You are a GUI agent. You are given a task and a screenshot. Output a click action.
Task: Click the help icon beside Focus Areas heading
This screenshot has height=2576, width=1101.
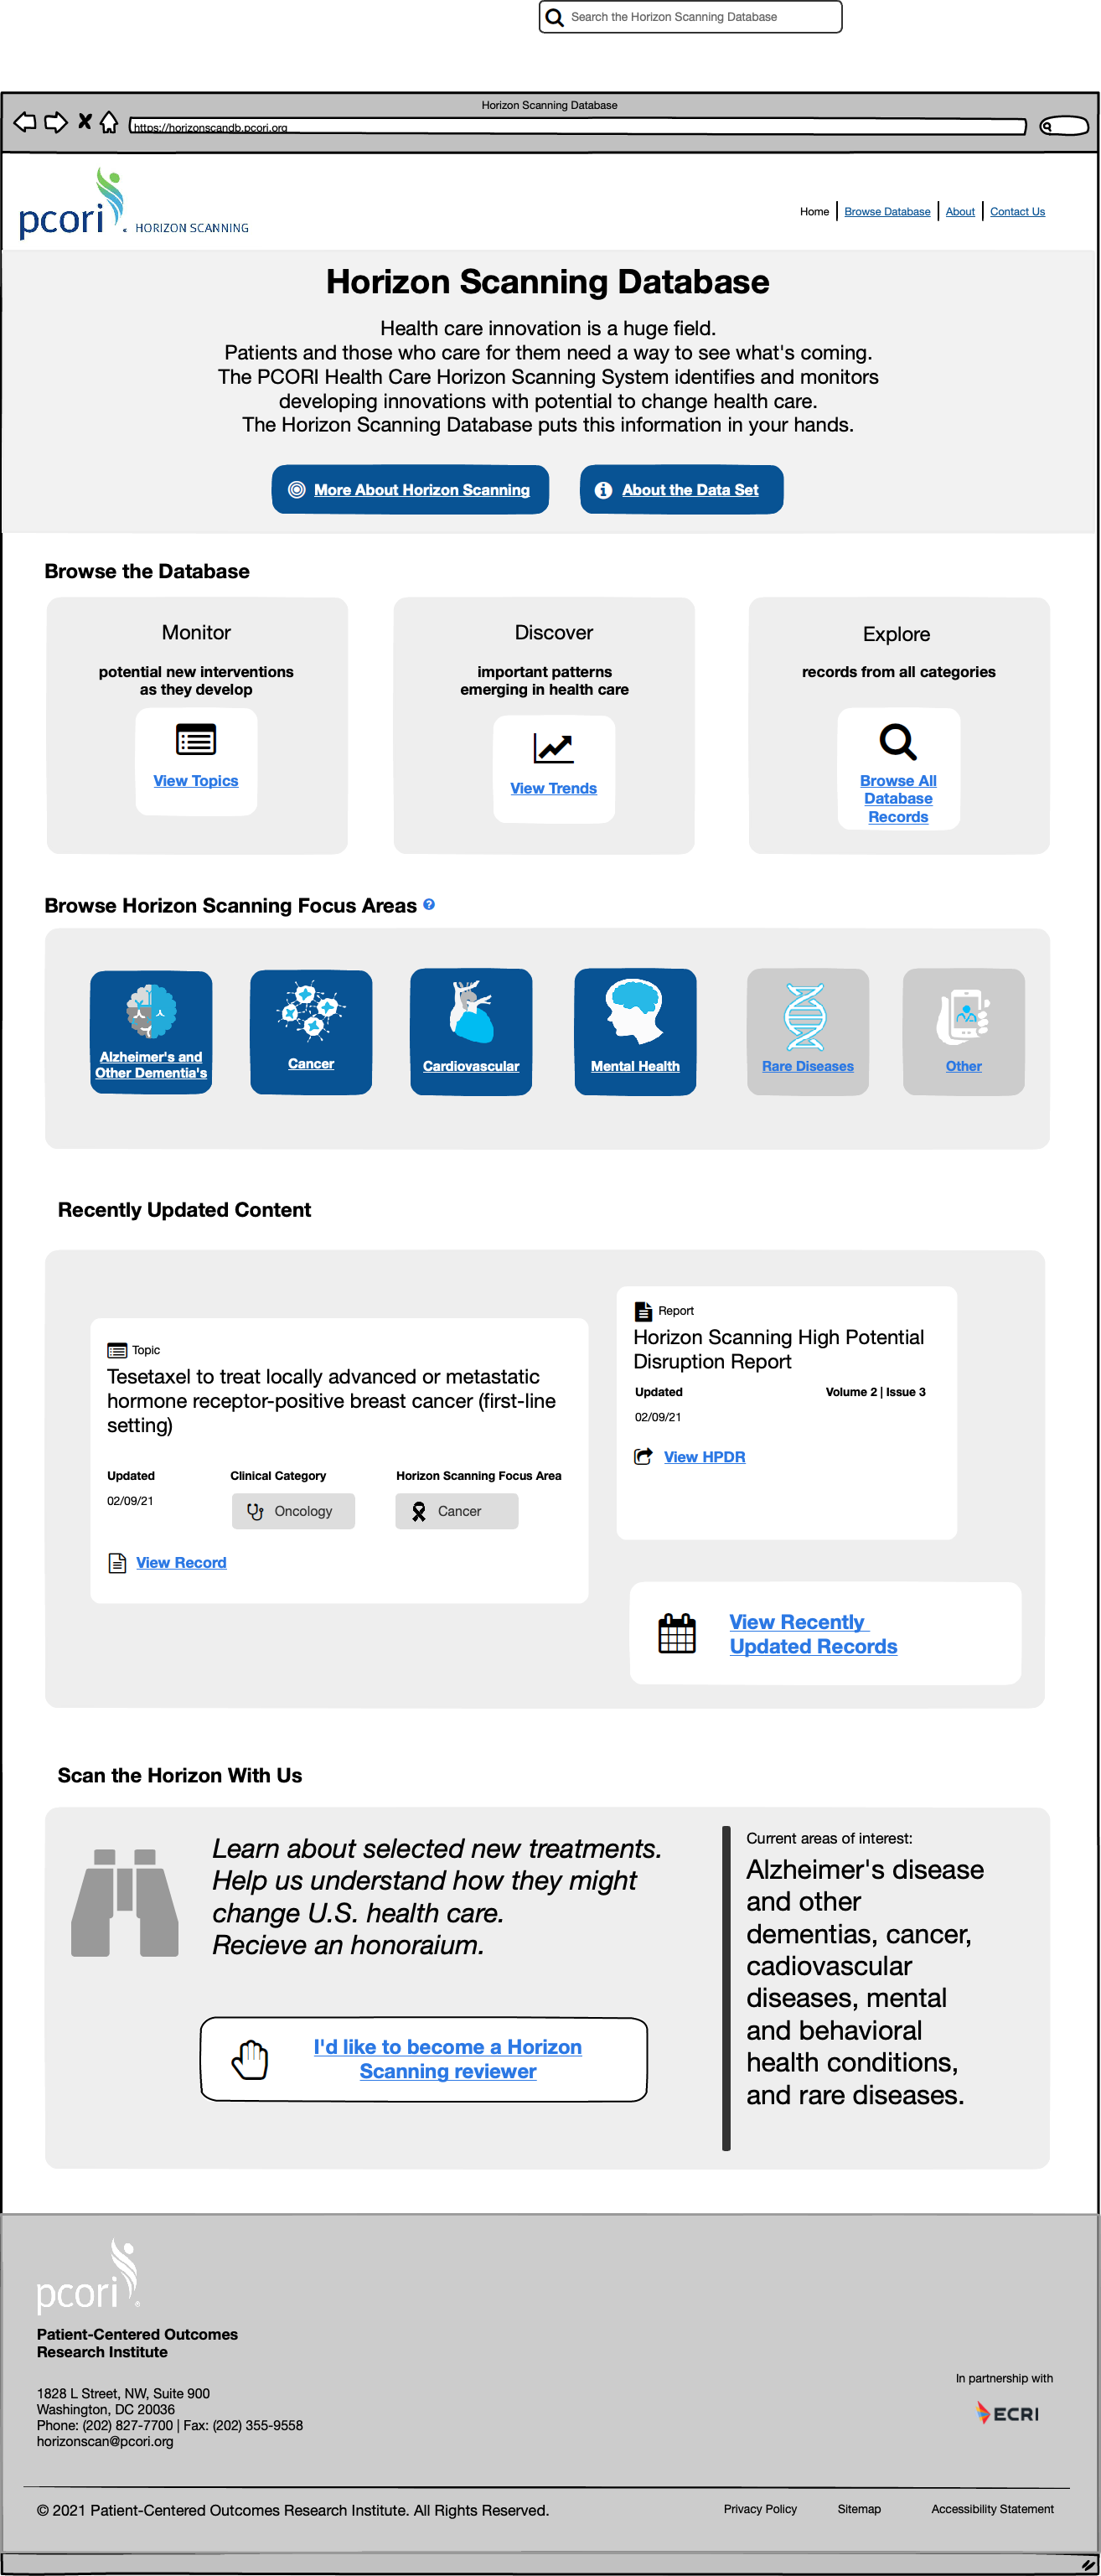(429, 904)
